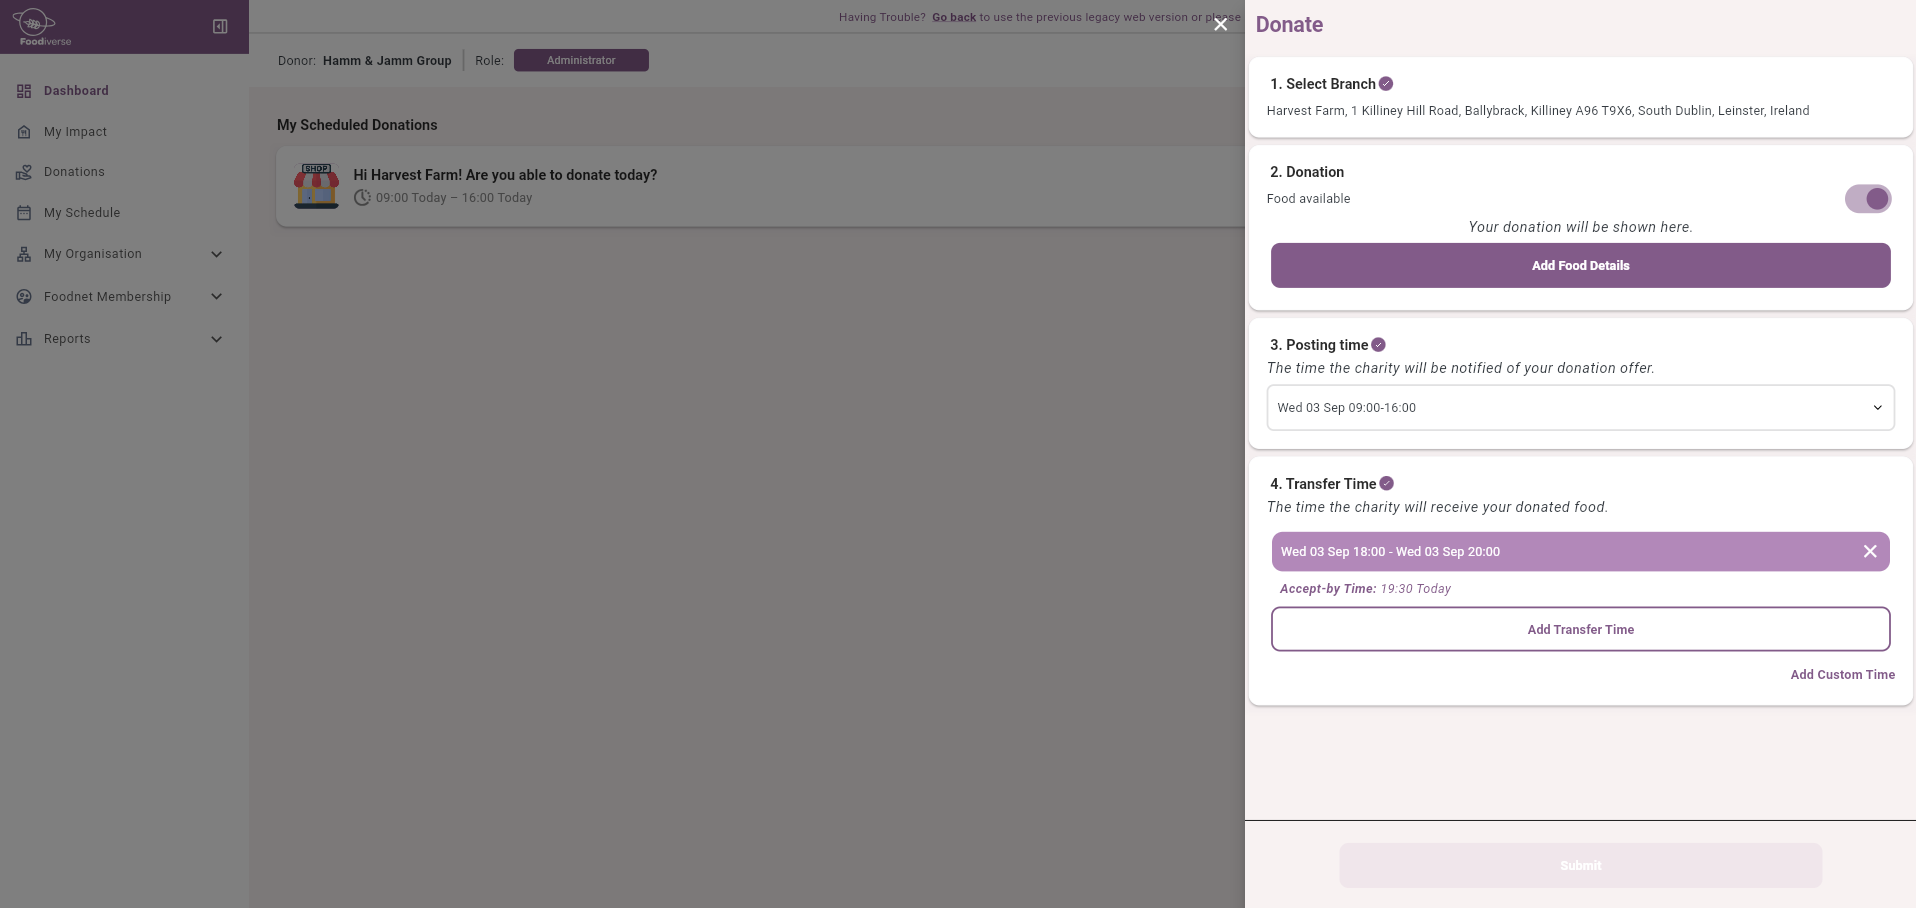Viewport: 1916px width, 908px height.
Task: Close the Donate panel
Action: tap(1220, 25)
